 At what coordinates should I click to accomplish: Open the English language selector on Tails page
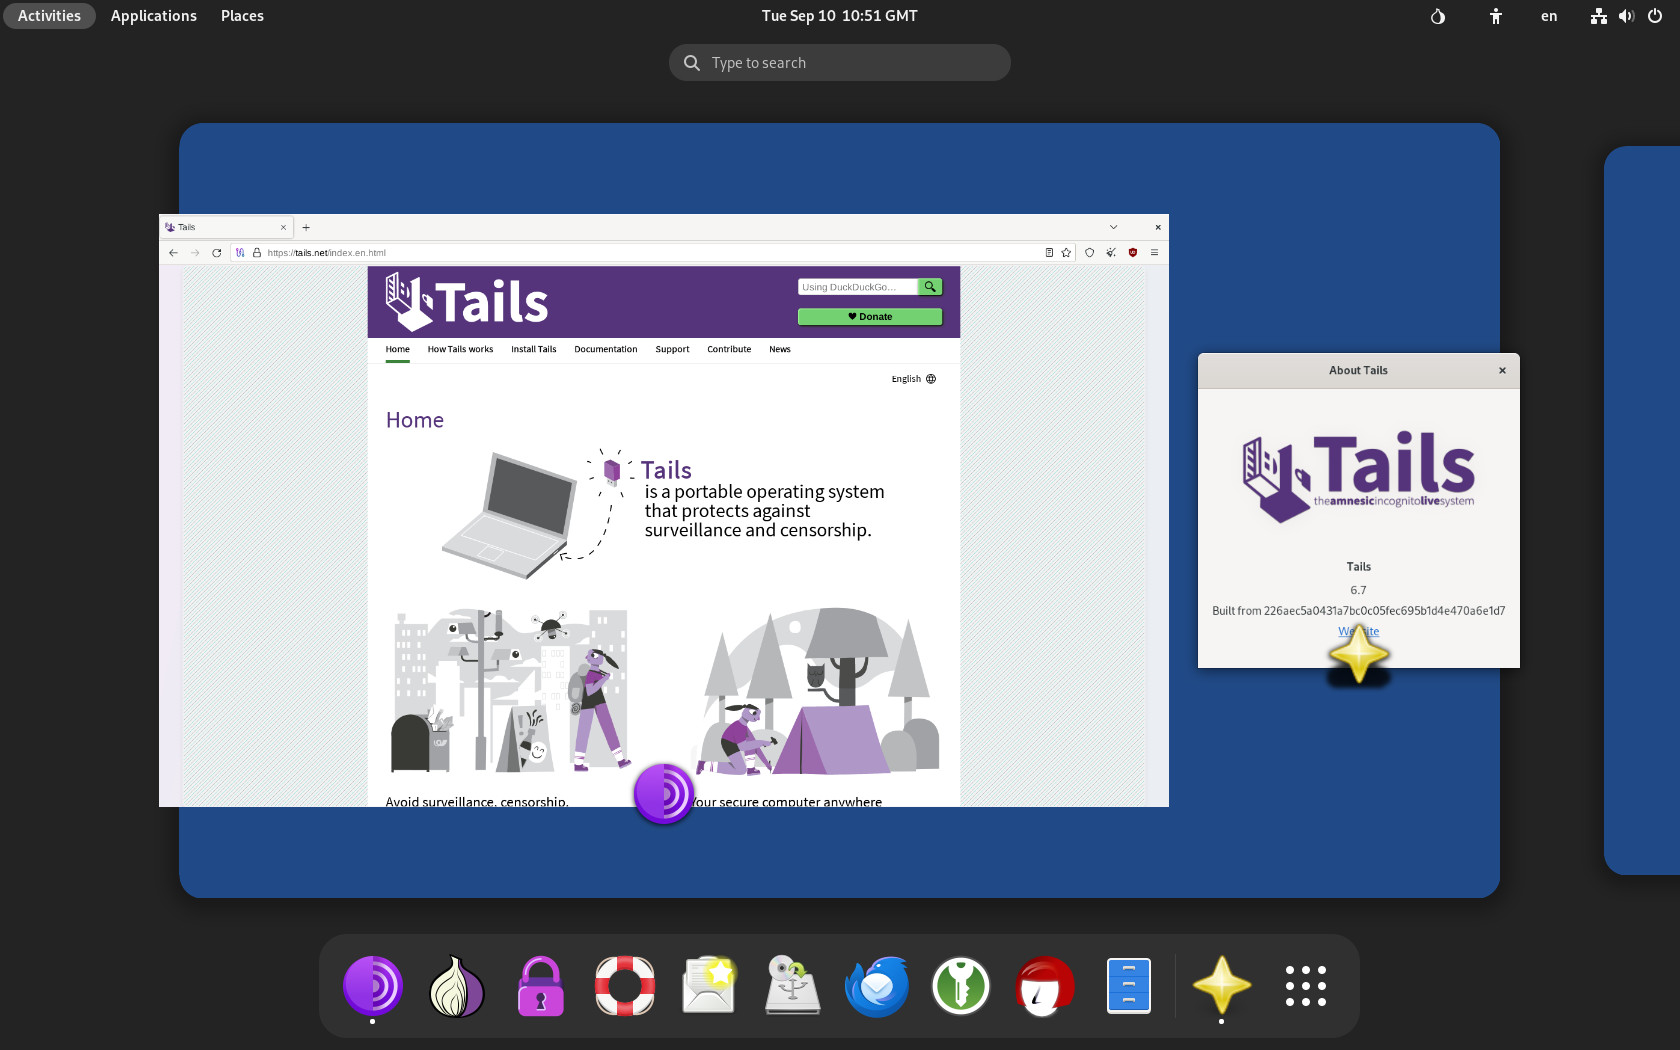click(x=914, y=379)
